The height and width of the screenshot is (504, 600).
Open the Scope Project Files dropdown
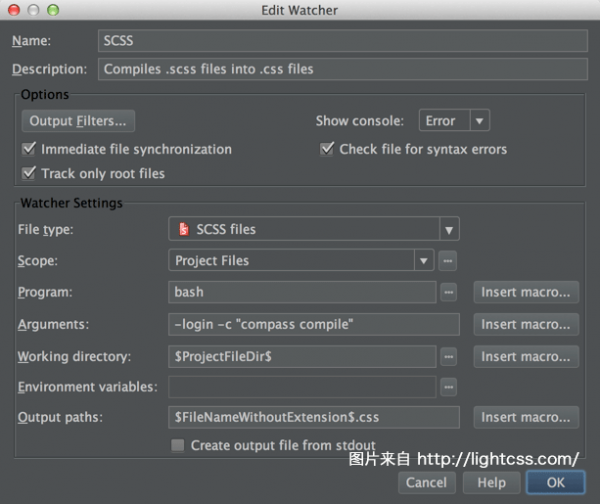point(300,260)
